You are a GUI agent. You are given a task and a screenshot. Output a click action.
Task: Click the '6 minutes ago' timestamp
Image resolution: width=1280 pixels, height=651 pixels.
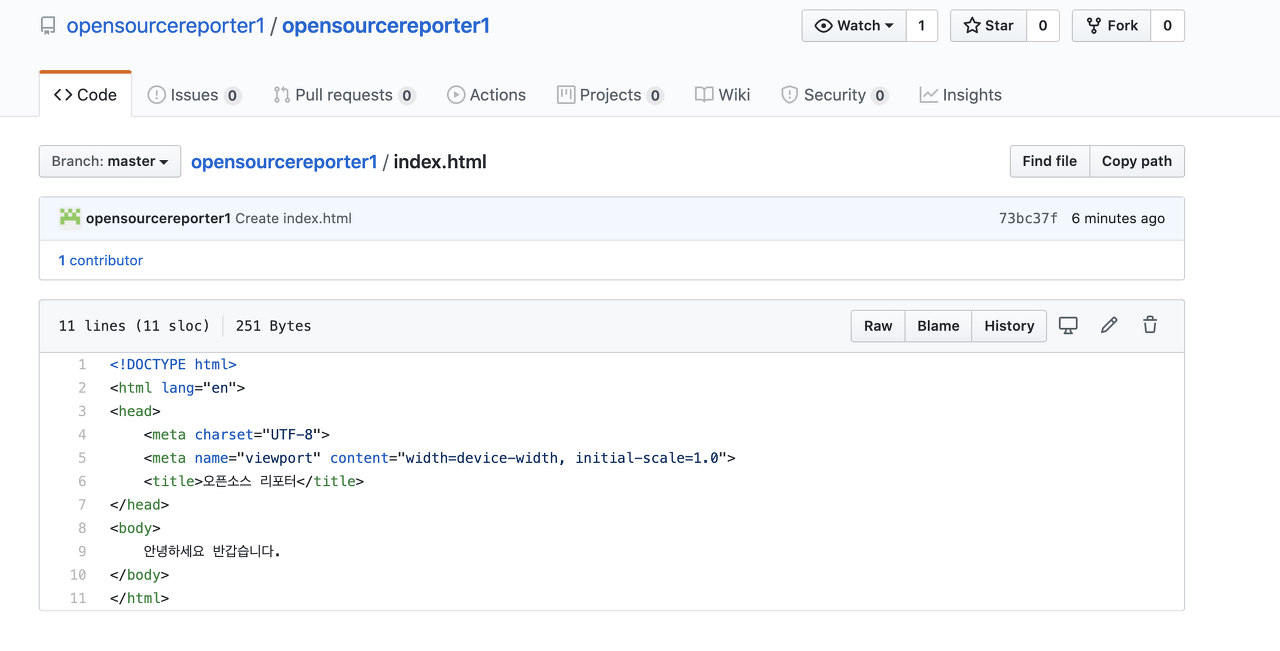point(1118,218)
